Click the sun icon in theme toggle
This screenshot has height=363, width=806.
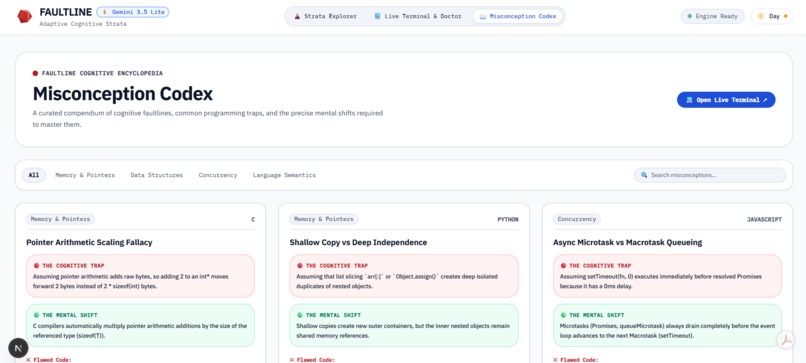(761, 16)
